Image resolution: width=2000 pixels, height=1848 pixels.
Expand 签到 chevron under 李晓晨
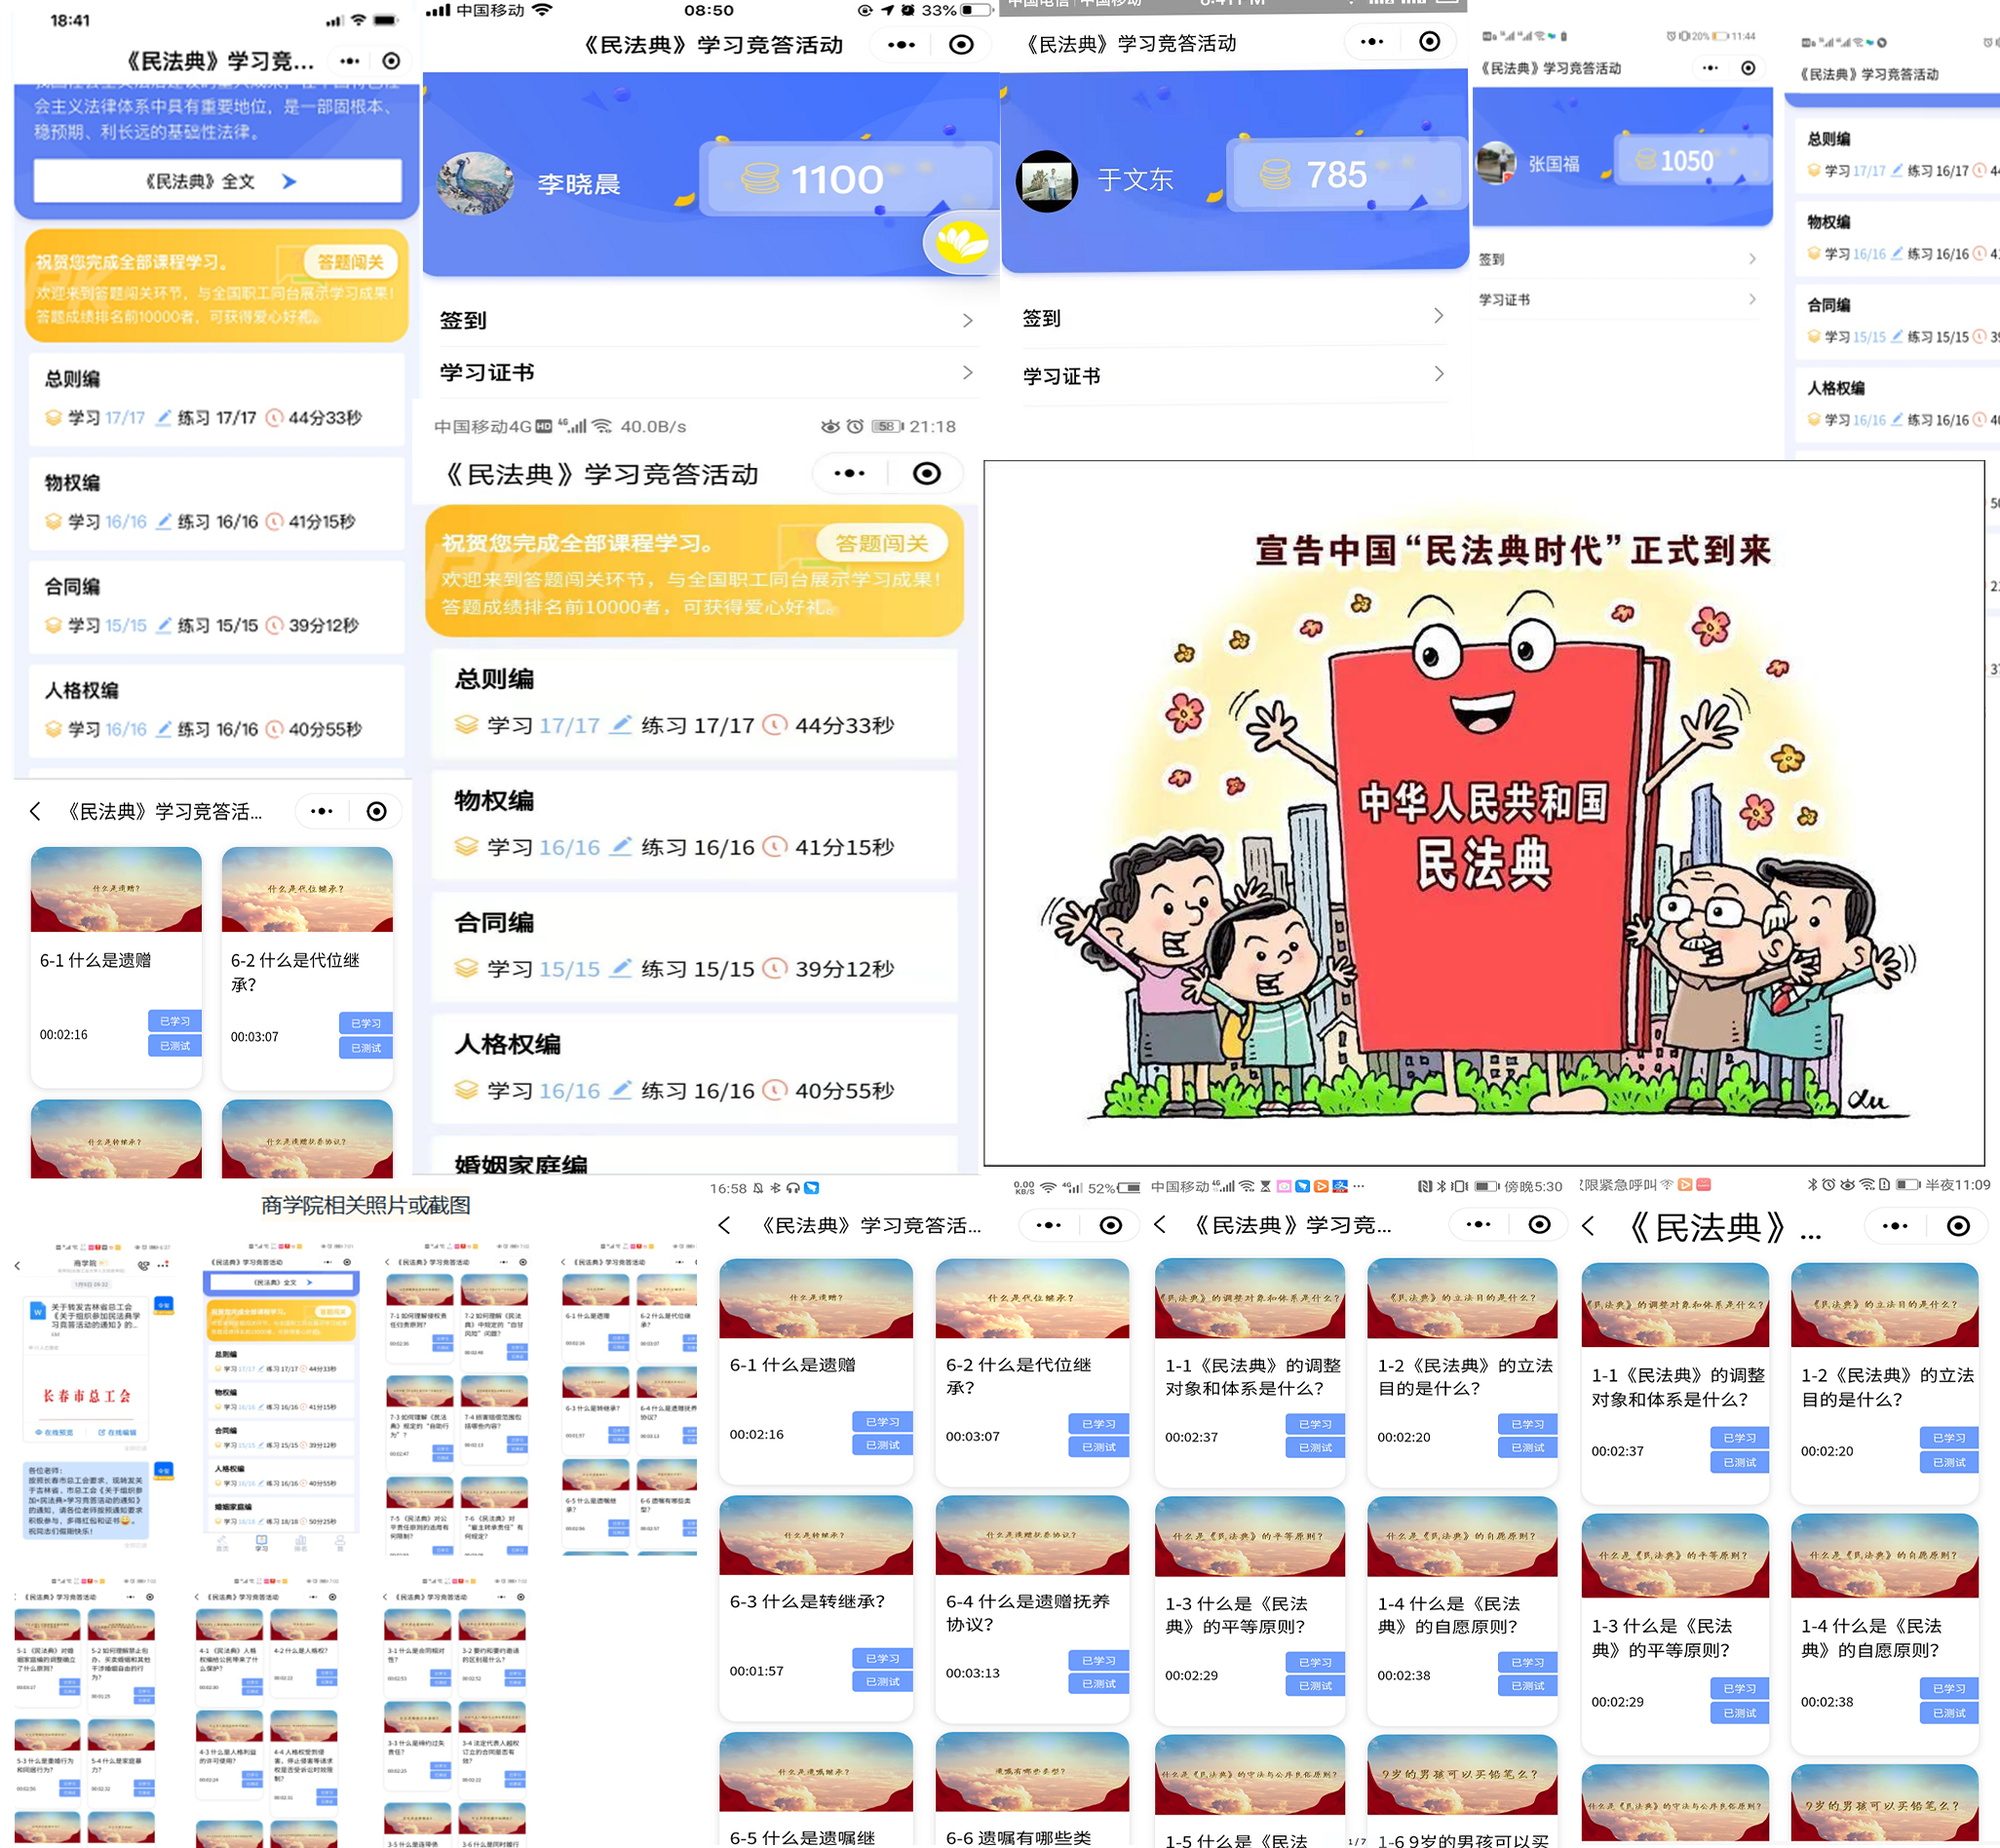(967, 321)
